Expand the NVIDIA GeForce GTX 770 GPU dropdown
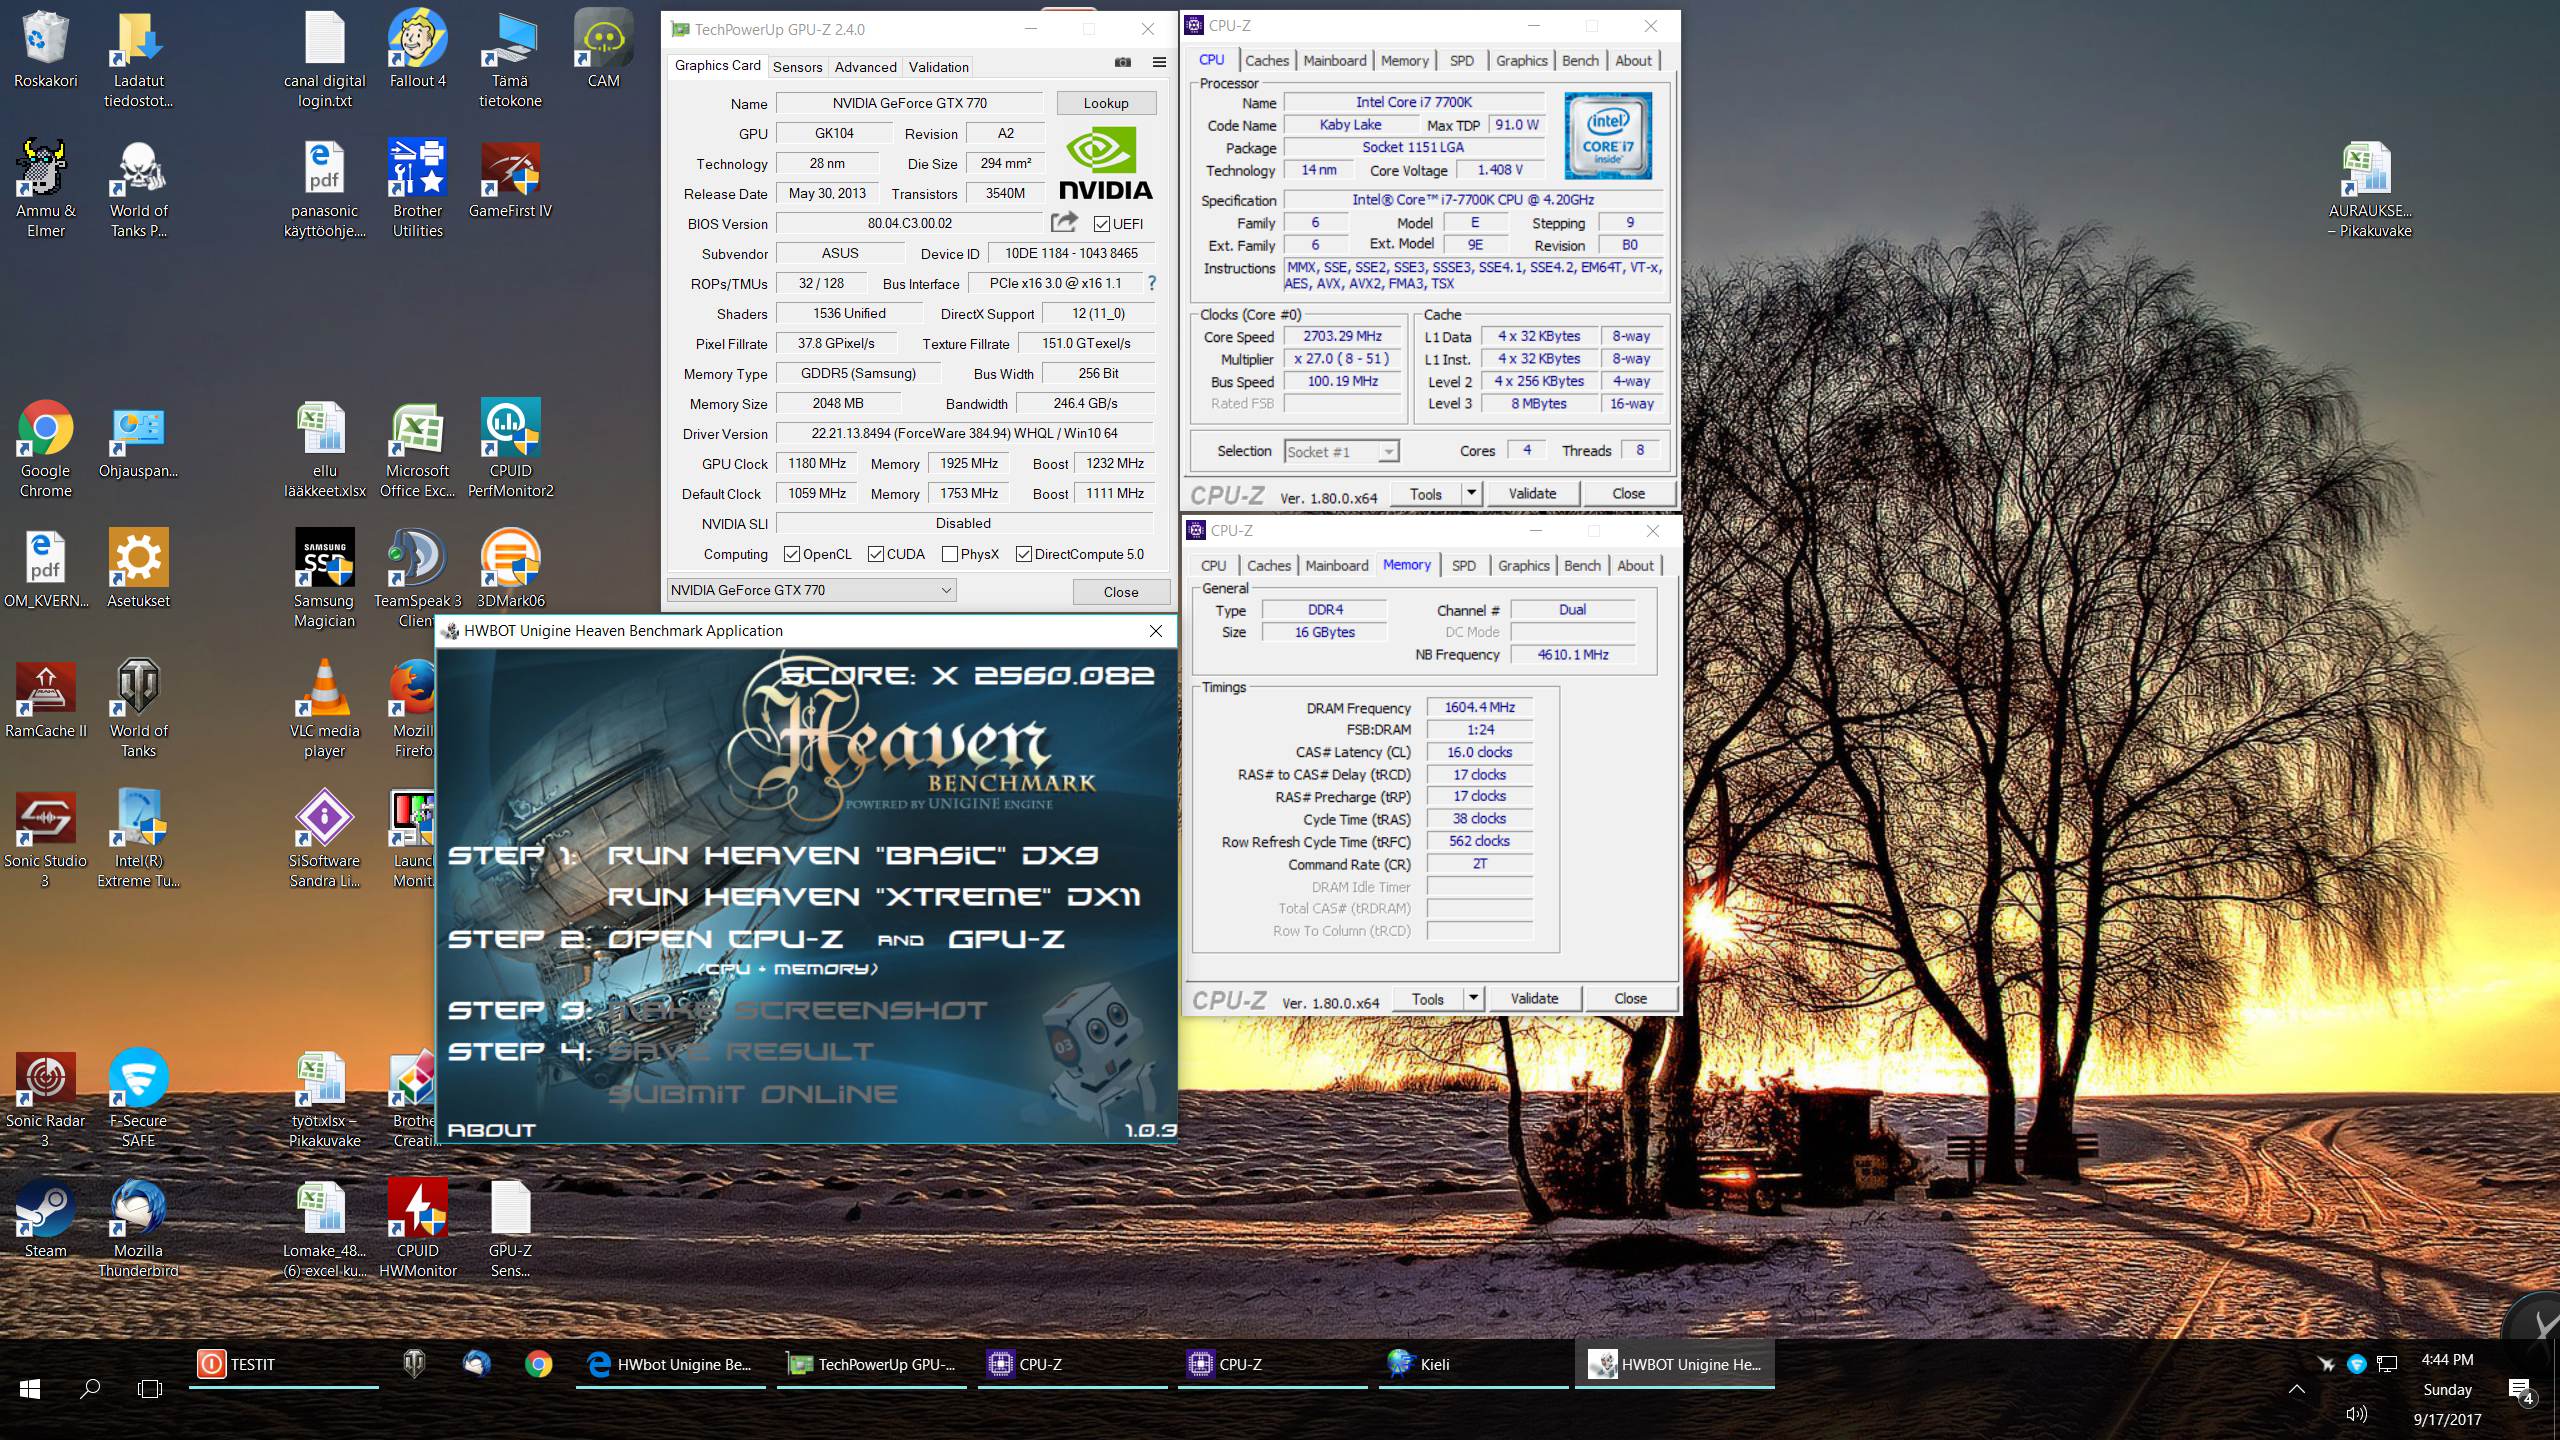Screen dimensions: 2560x1440 click(x=811, y=590)
